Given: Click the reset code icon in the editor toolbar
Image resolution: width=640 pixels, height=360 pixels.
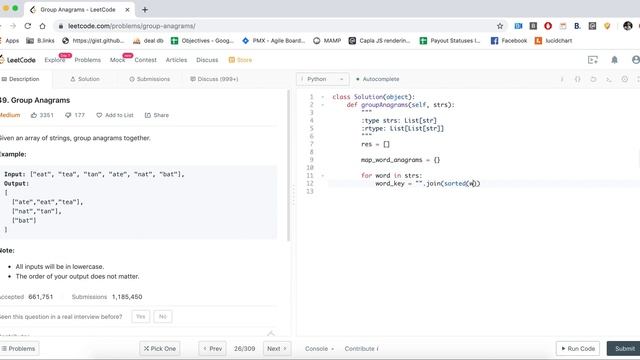Looking at the screenshot, I should [593, 79].
